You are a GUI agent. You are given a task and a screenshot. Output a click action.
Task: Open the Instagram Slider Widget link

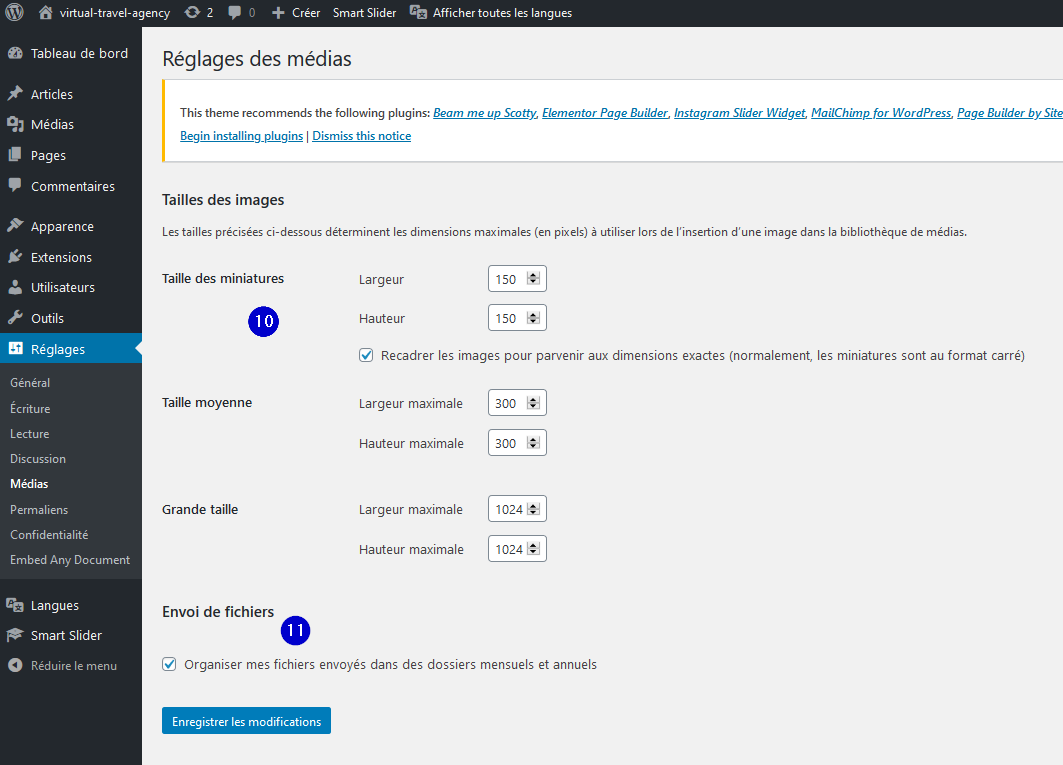click(740, 113)
